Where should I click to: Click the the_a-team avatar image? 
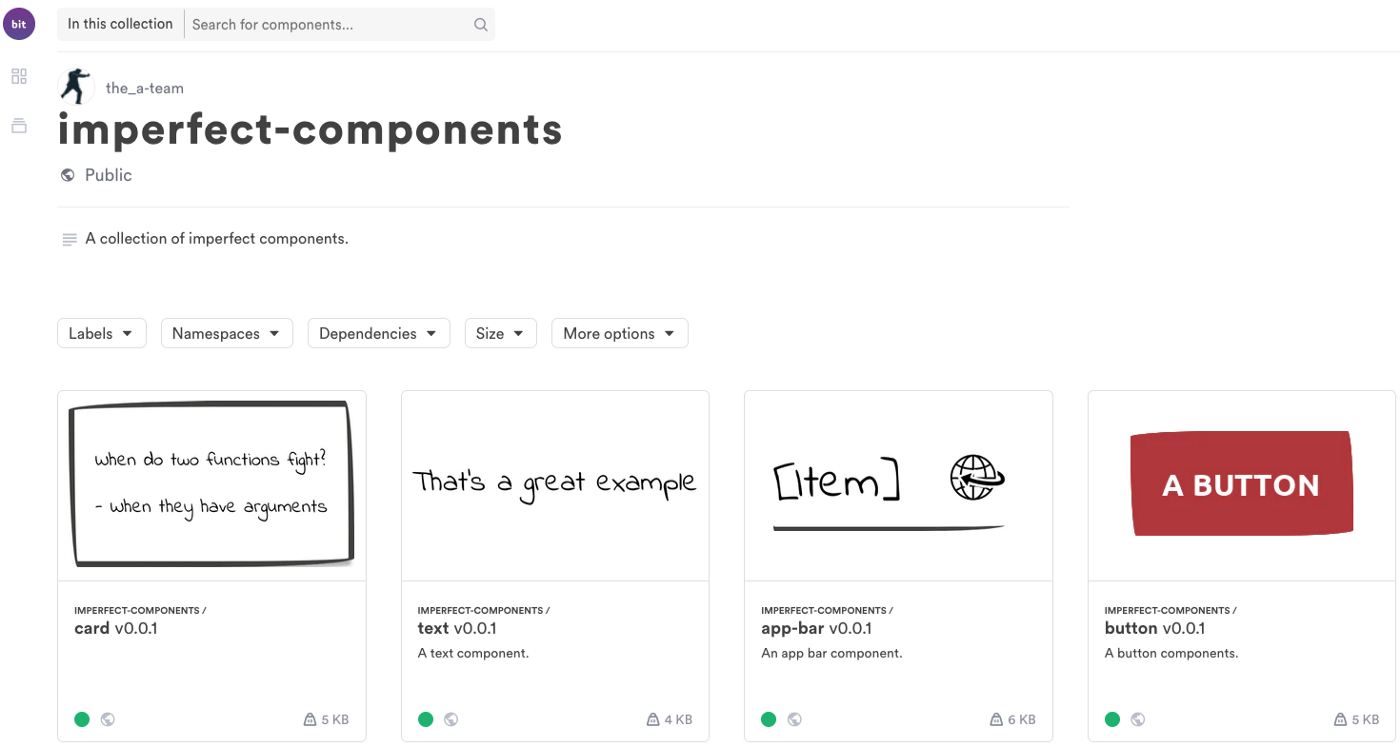76,87
